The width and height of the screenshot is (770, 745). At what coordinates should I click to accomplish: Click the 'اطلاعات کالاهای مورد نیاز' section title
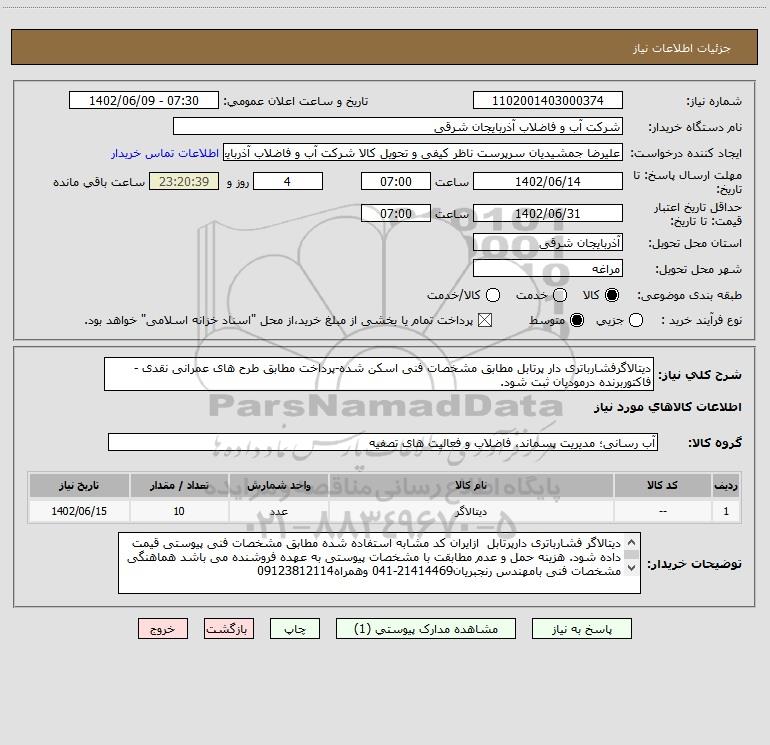pyautogui.click(x=668, y=407)
